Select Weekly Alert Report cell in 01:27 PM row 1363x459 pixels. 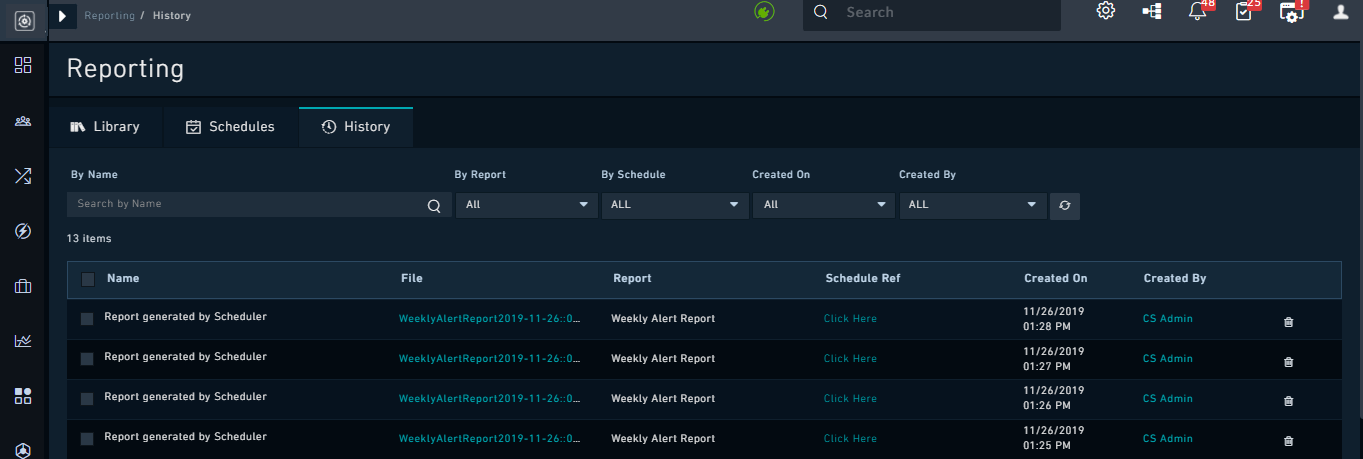(663, 359)
